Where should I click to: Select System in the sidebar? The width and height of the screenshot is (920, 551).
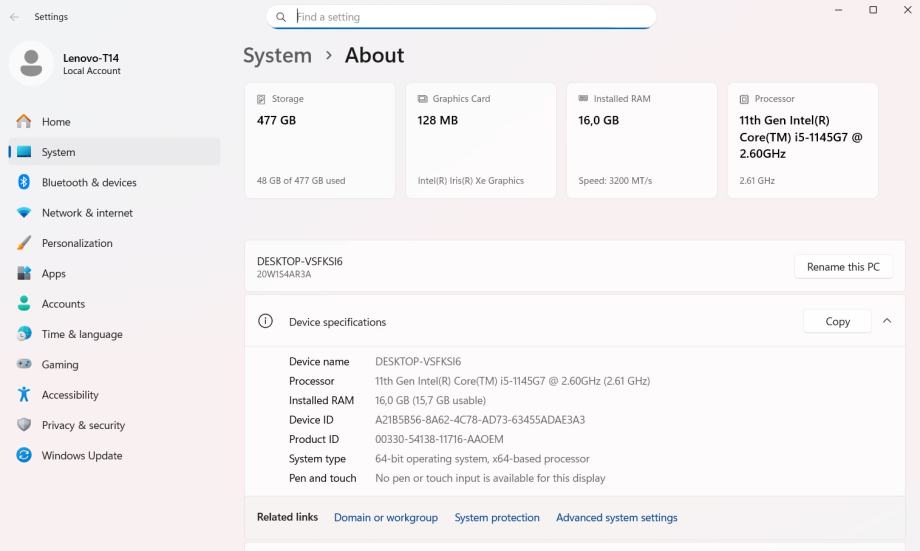(x=58, y=152)
